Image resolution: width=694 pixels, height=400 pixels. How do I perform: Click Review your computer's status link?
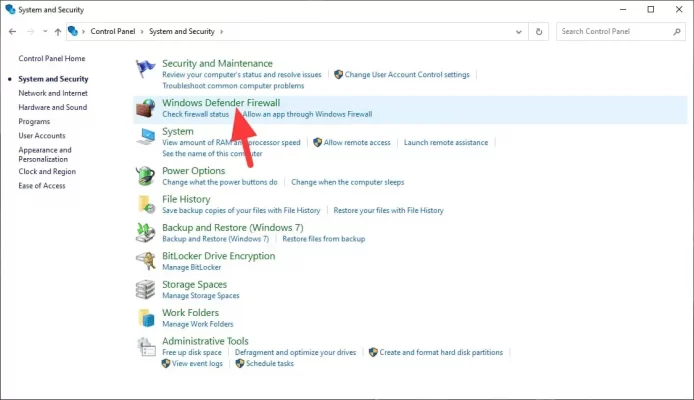(x=242, y=74)
